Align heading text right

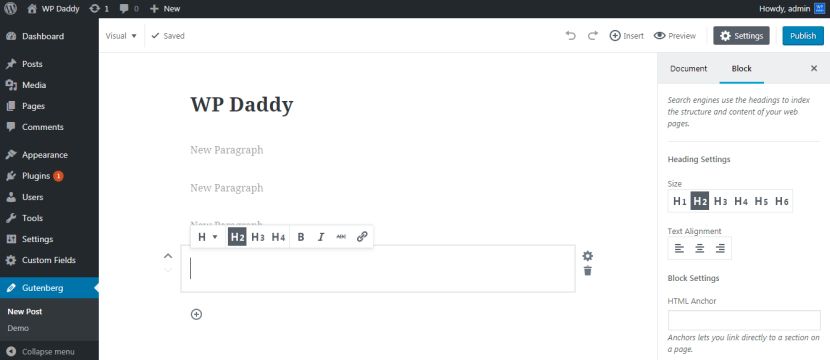tap(720, 248)
